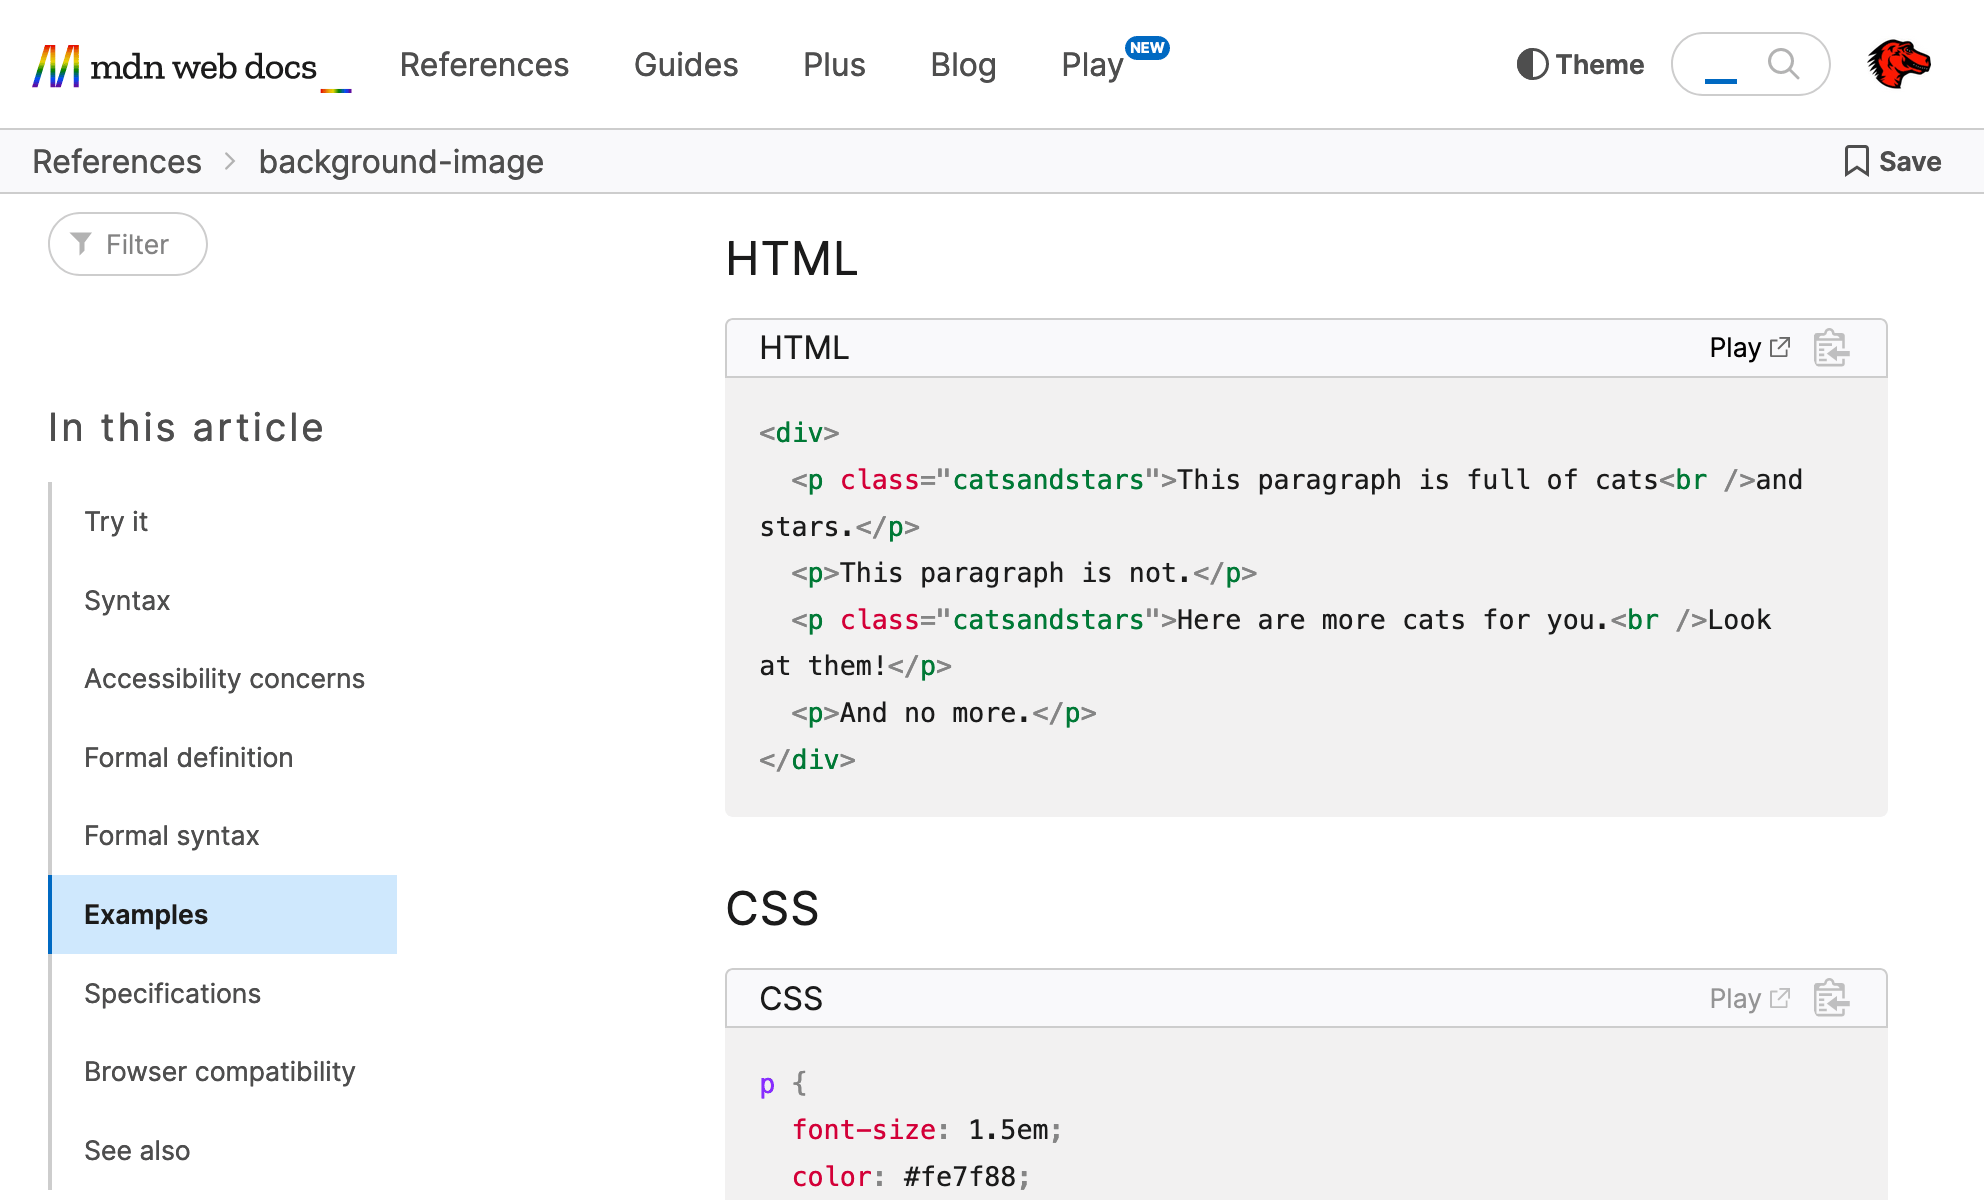Open the Plus menu
Viewport: 1984px width, 1200px height.
[x=834, y=65]
